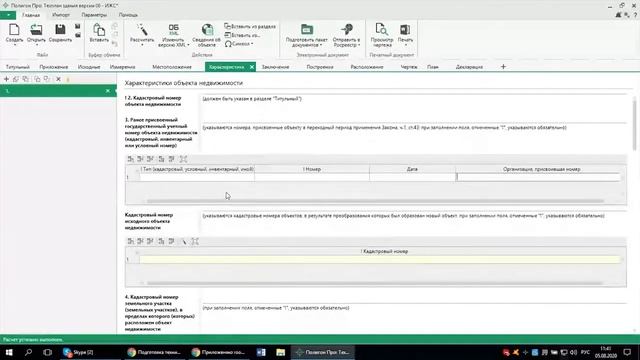Go to the Исходные section tab
Image resolution: width=640 pixels, height=360 pixels.
89,67
